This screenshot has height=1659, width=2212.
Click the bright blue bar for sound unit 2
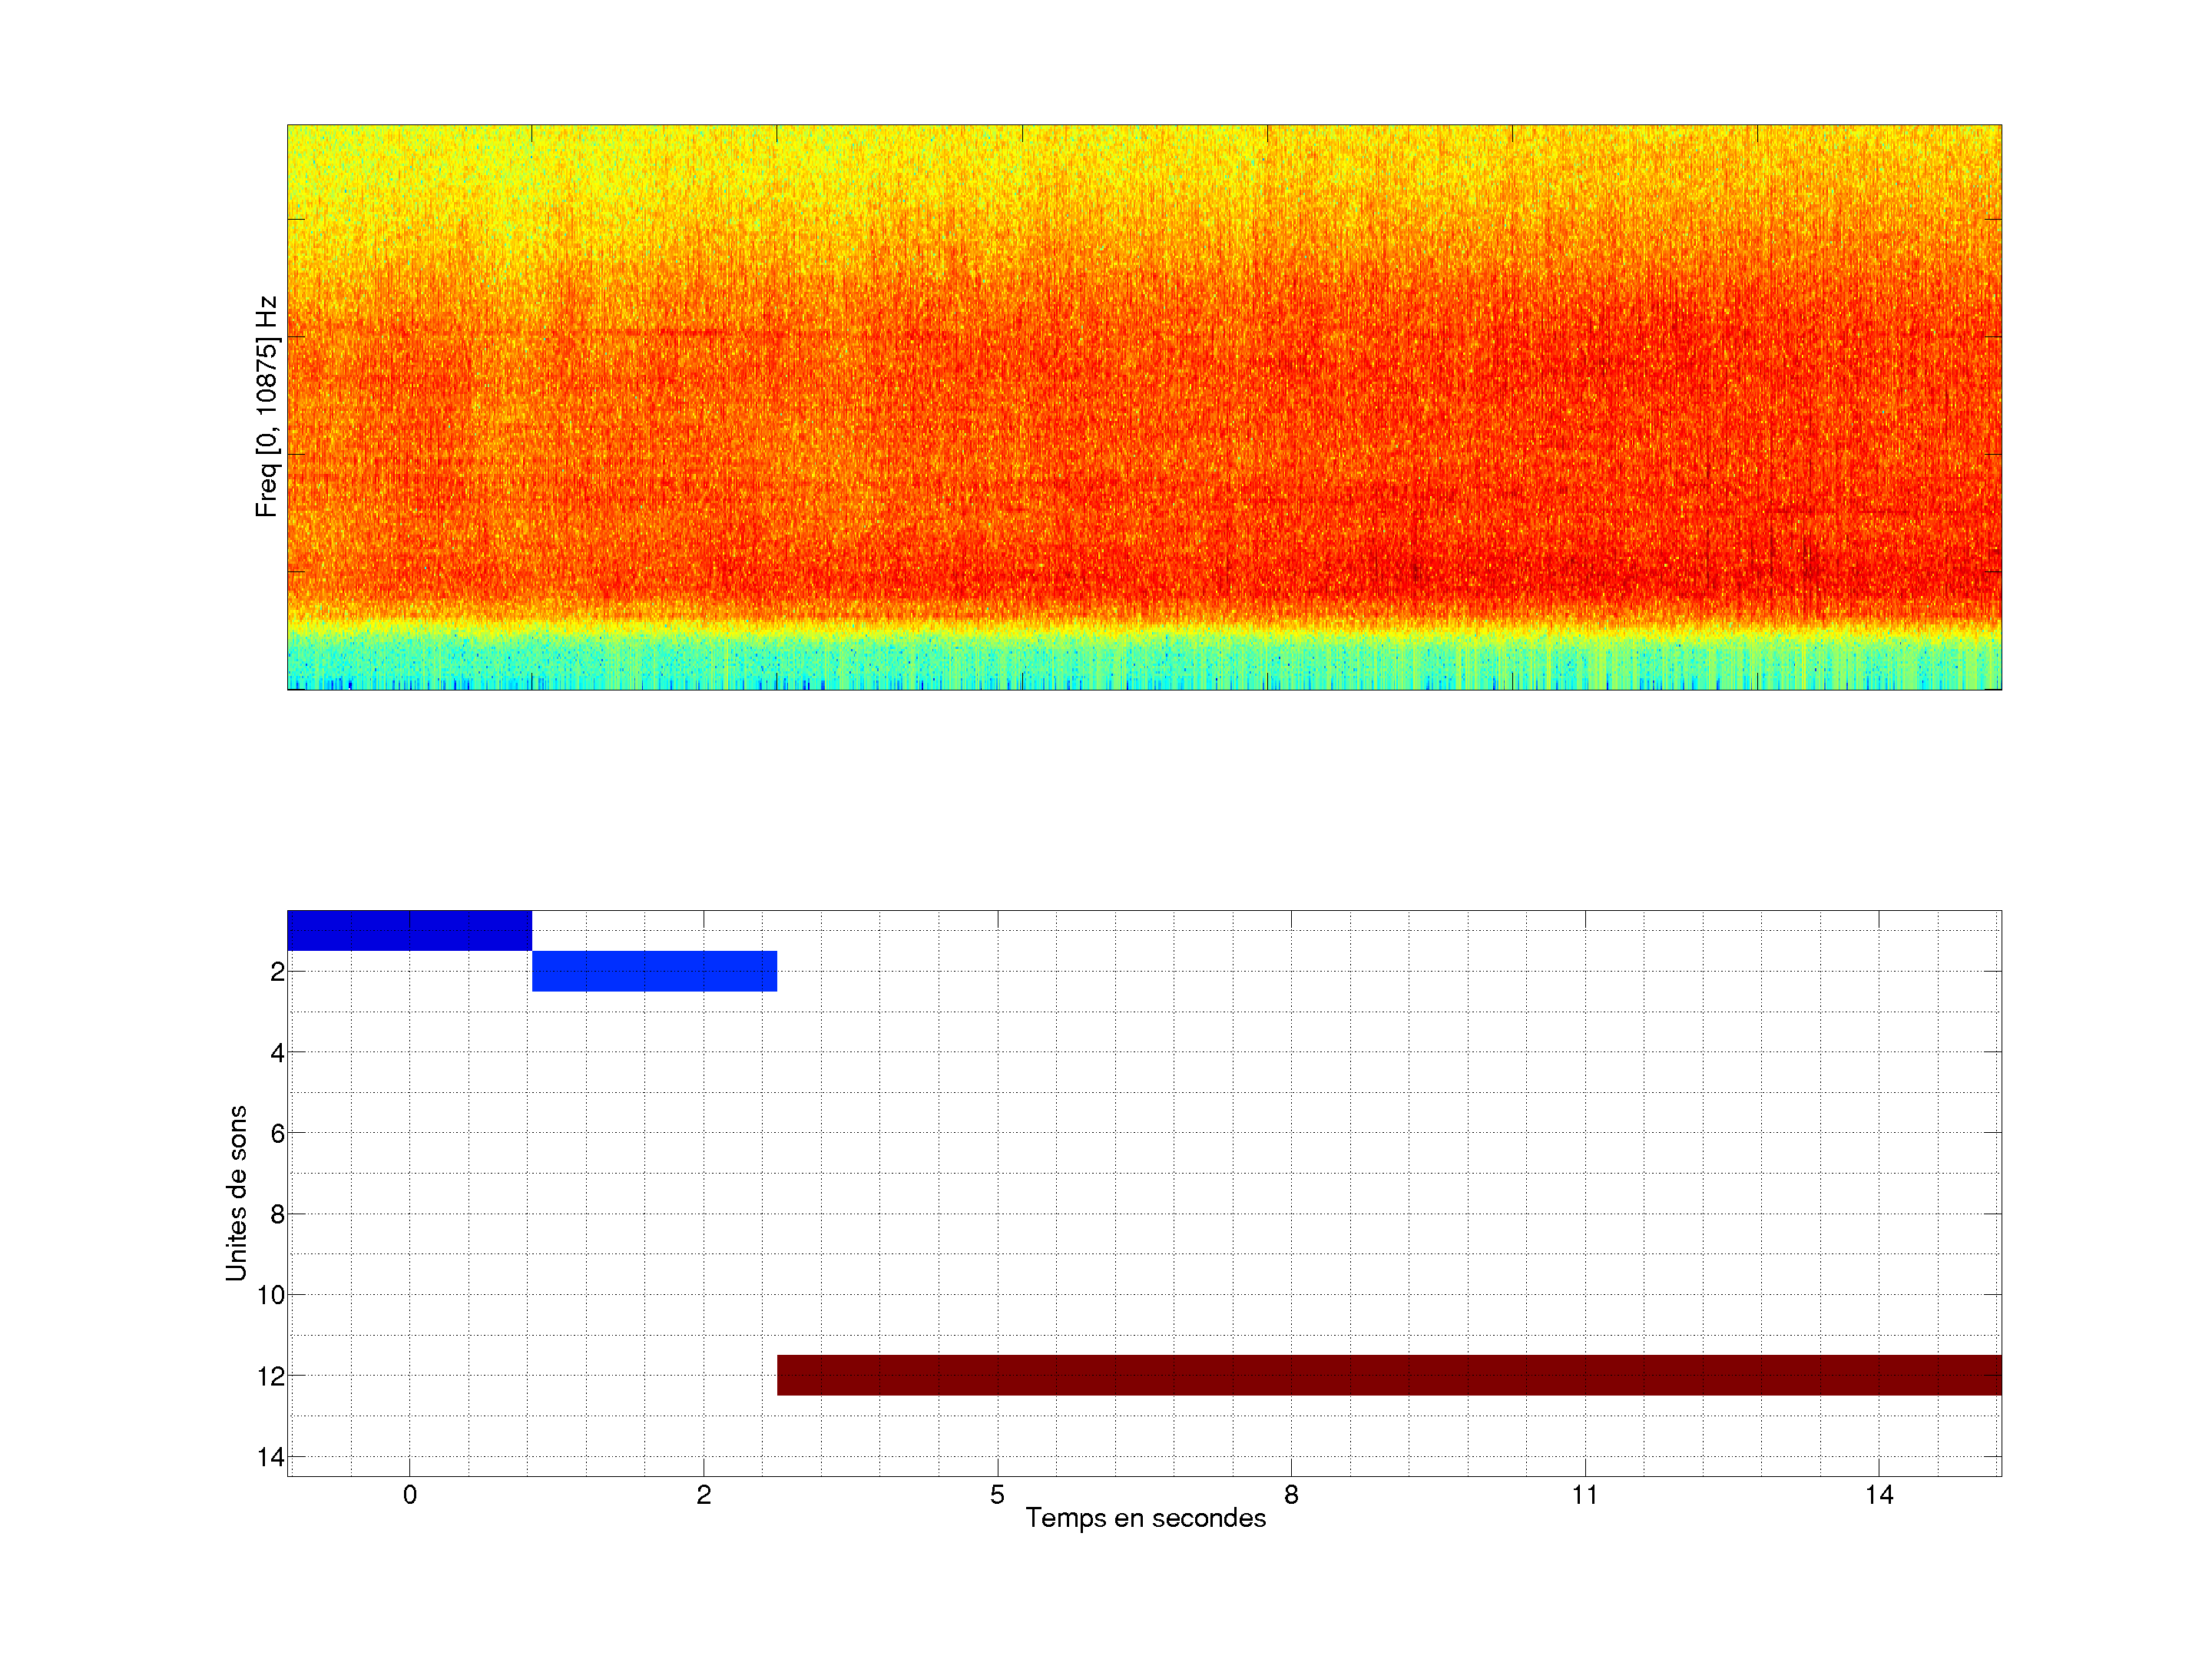[654, 971]
